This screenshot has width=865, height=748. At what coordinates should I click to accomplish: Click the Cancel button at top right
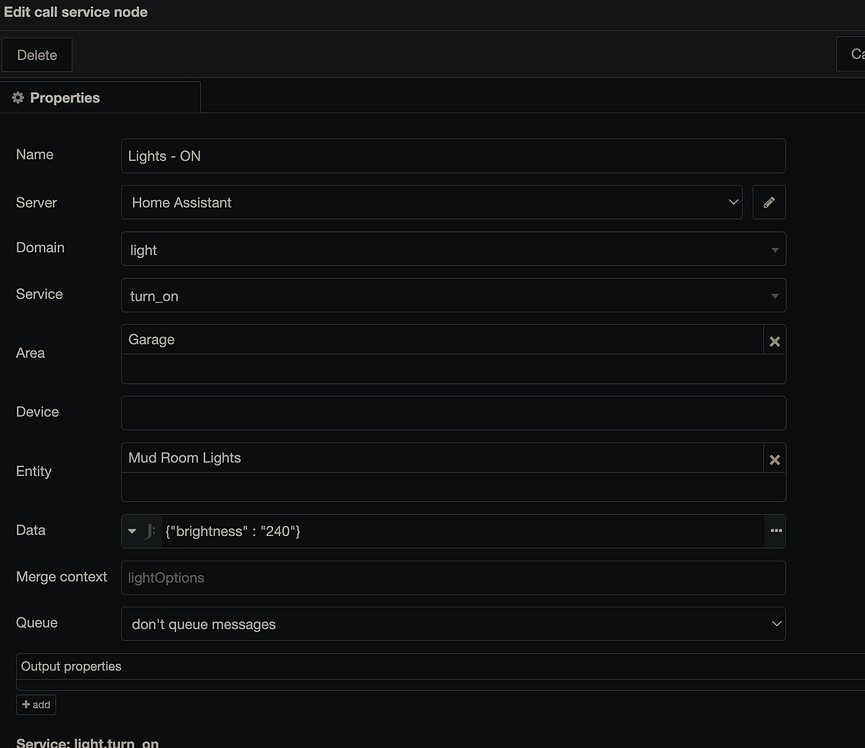pos(855,53)
